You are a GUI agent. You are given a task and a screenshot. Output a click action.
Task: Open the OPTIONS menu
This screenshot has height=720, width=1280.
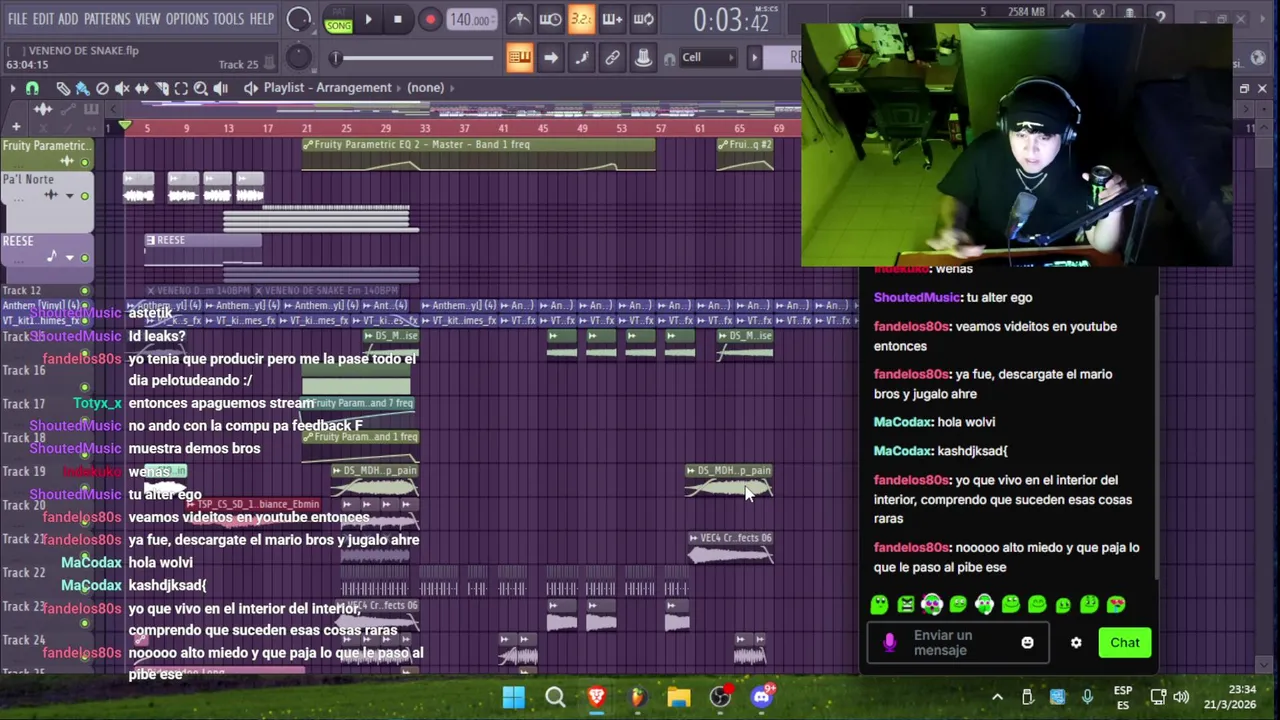[x=187, y=19]
